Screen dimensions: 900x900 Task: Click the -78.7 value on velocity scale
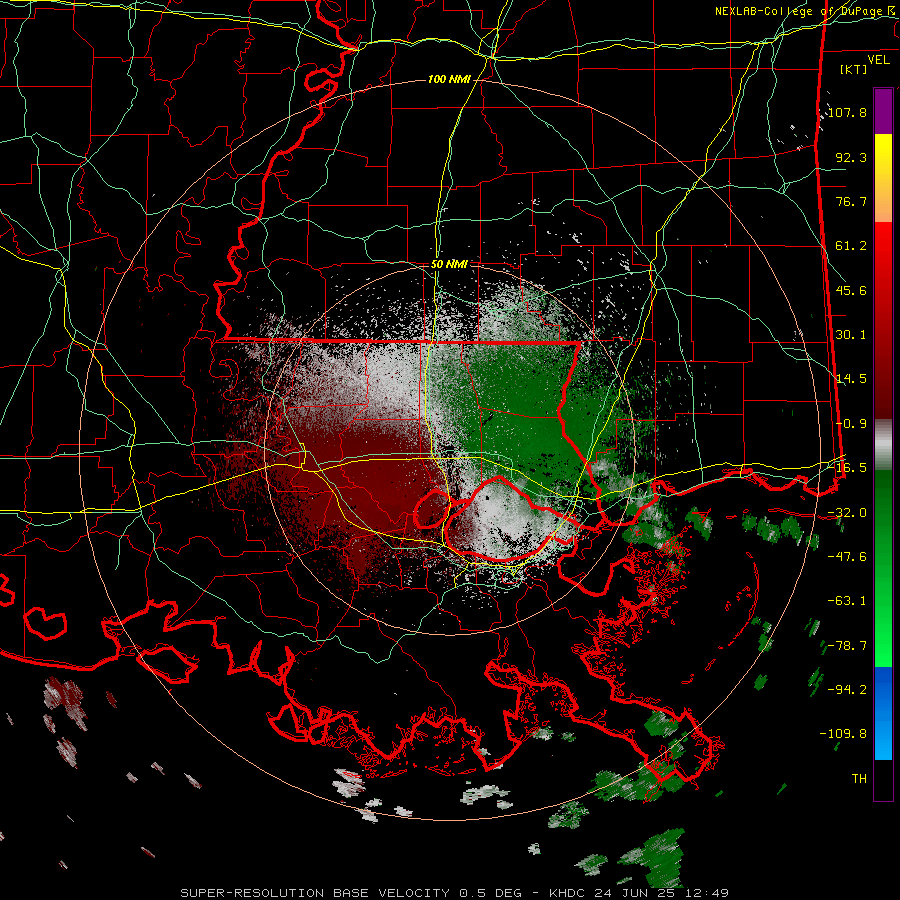[x=847, y=646]
